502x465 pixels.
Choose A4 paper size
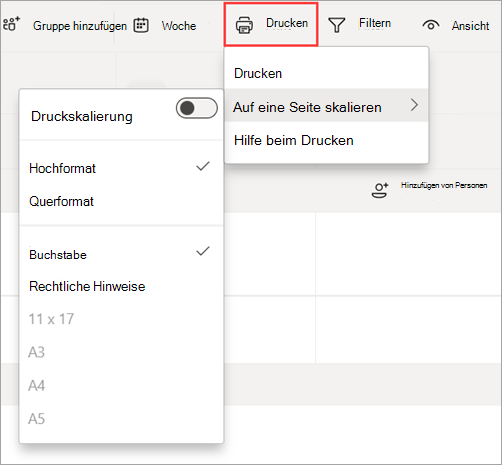pyautogui.click(x=121, y=385)
